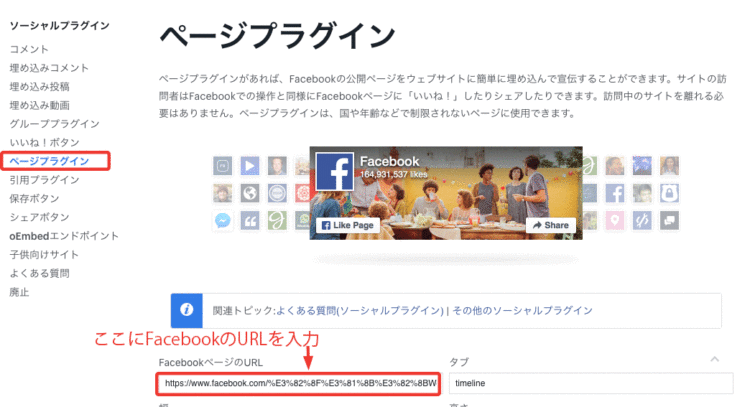Open the よくある質問(ソーシャルプラグイン) link

tap(358, 311)
